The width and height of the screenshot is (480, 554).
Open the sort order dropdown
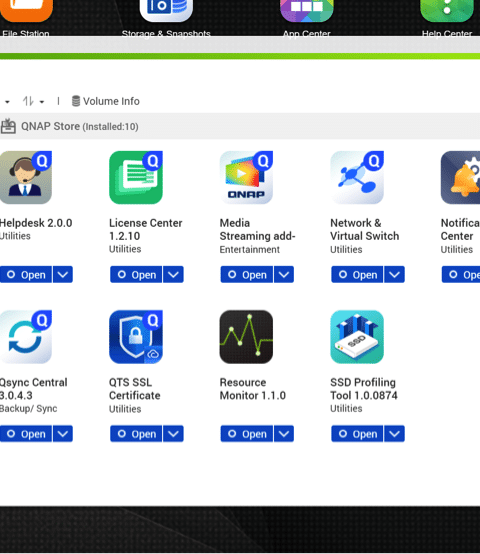(x=34, y=101)
